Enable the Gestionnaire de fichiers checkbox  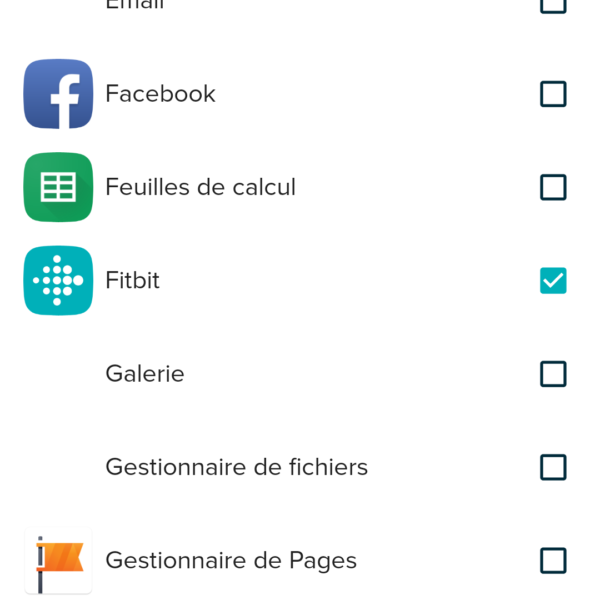553,467
